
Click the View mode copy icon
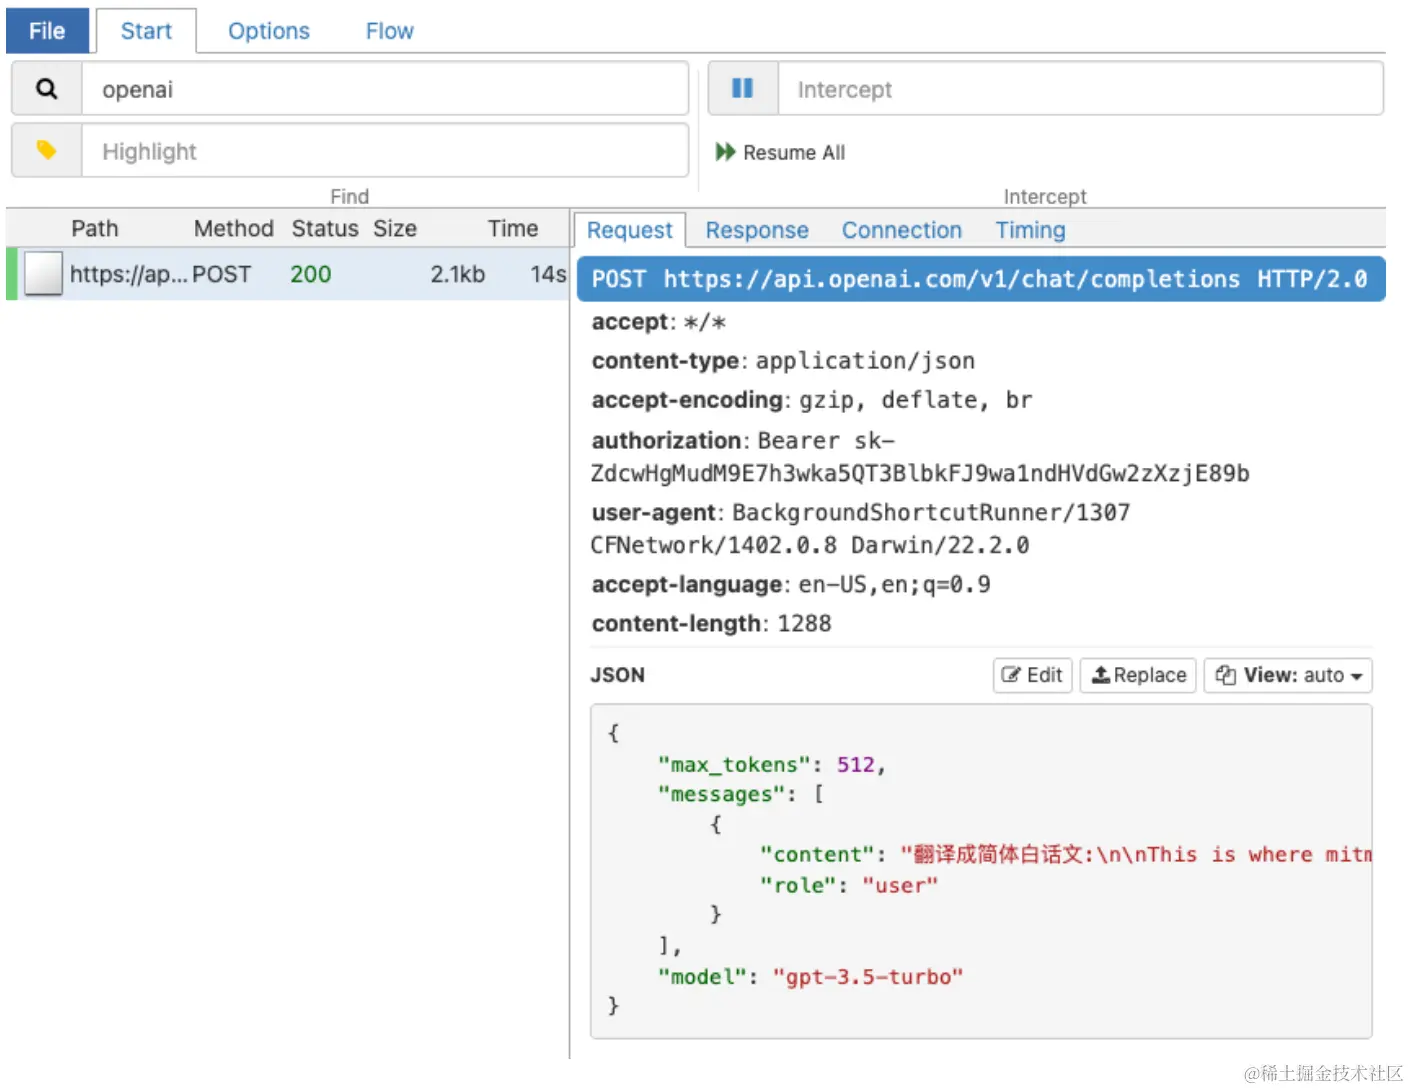click(1225, 675)
